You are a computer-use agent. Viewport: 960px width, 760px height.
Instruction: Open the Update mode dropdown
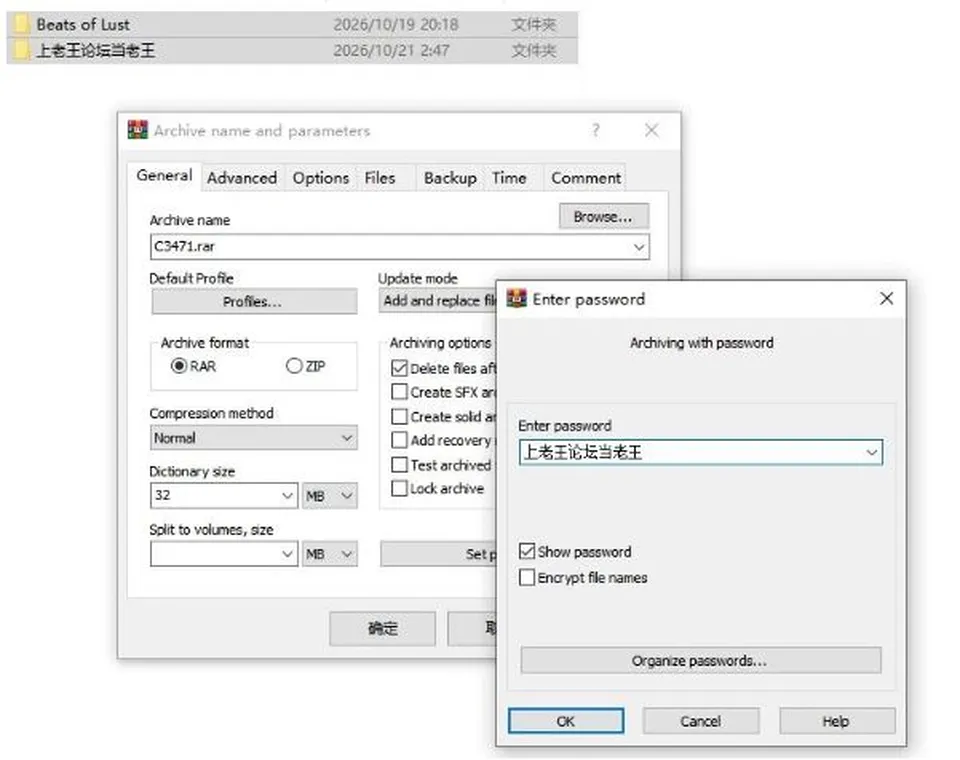point(438,301)
